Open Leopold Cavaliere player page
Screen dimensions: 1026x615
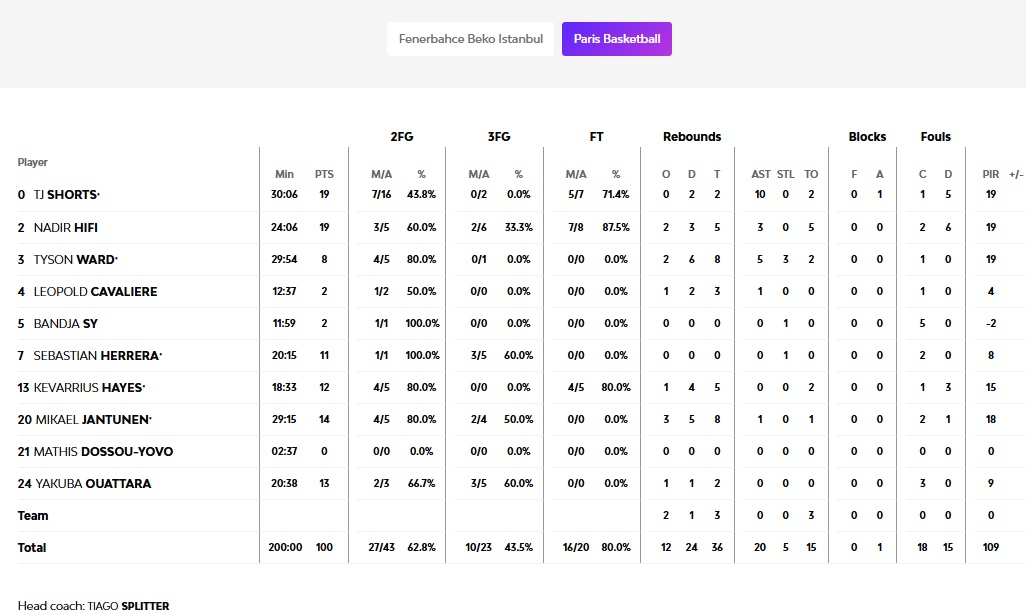pos(95,291)
